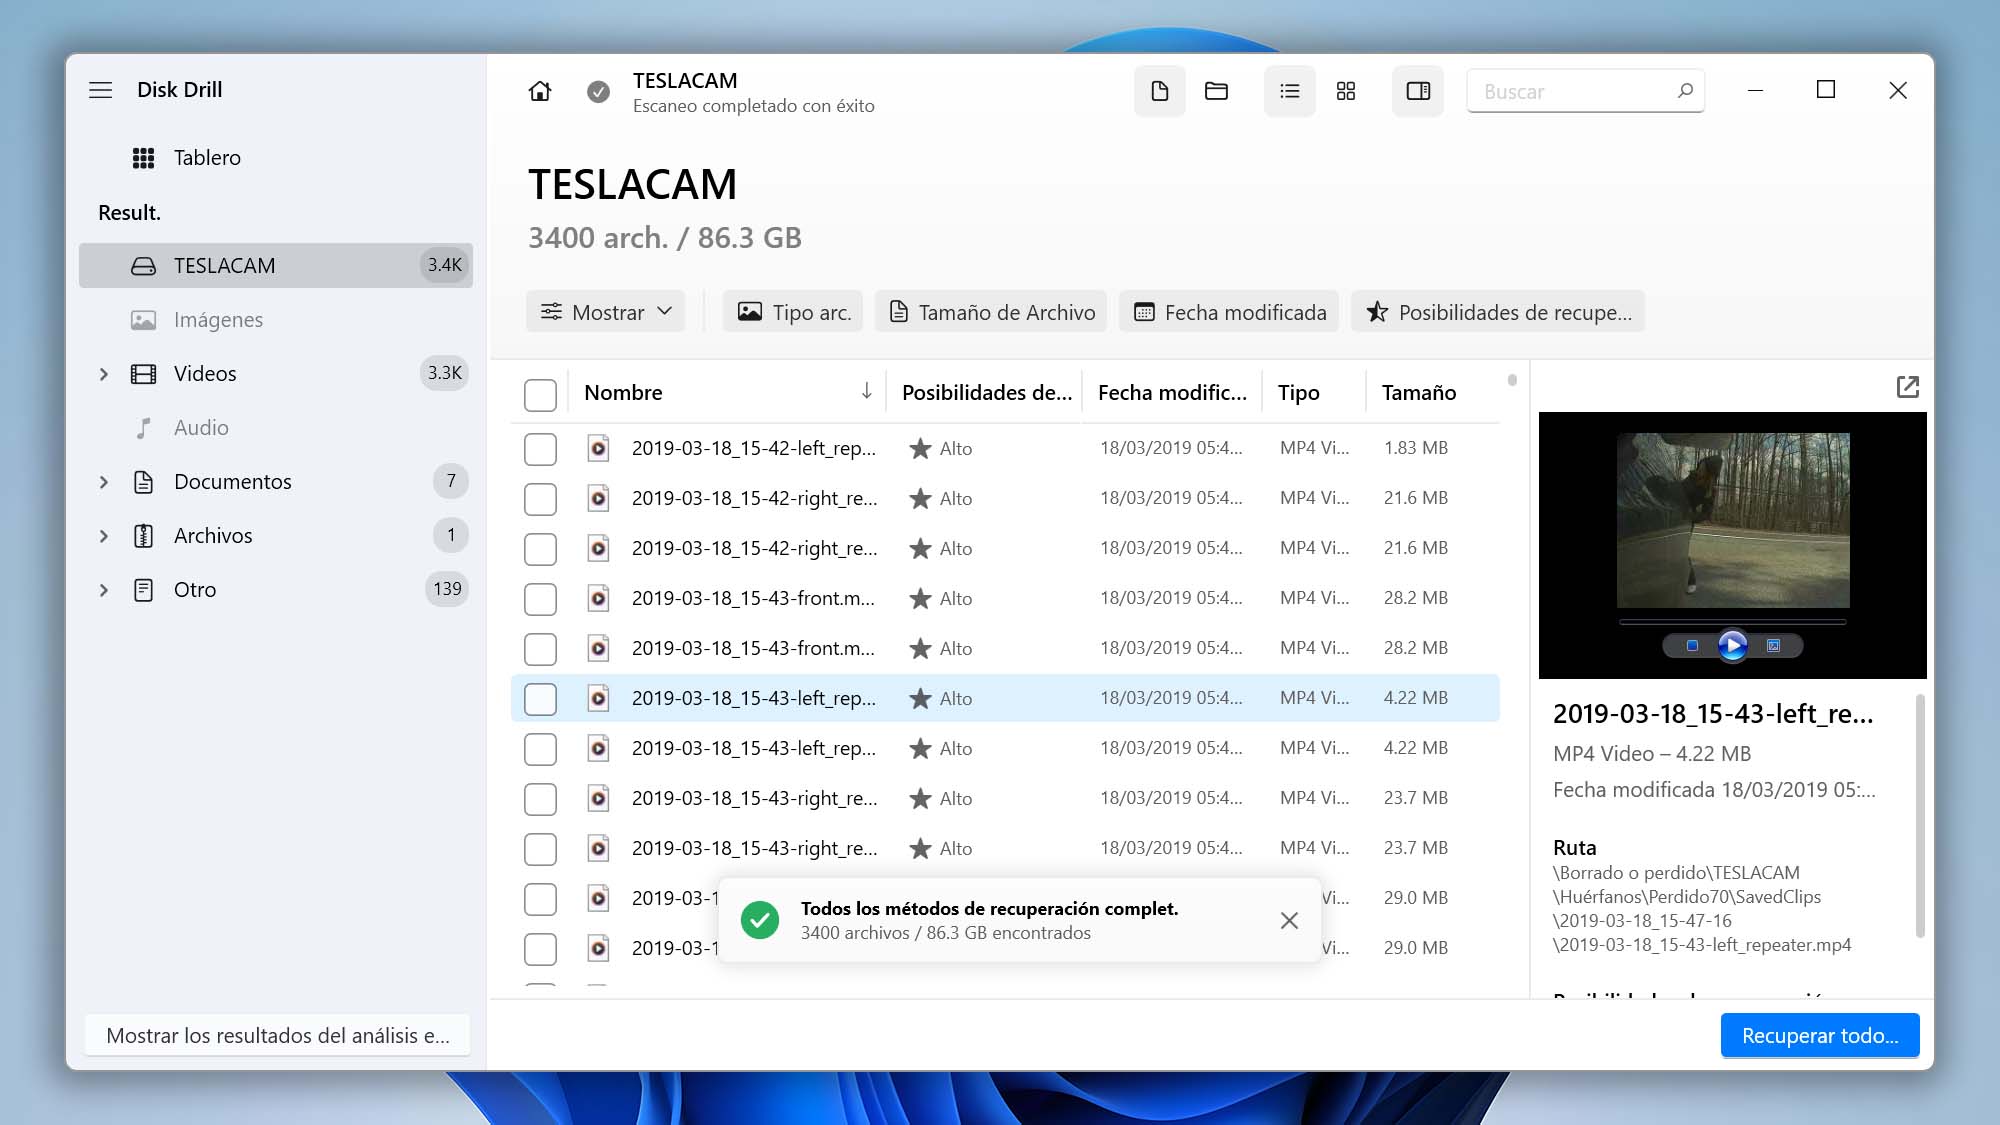
Task: Click green check icon in notification
Action: click(760, 920)
